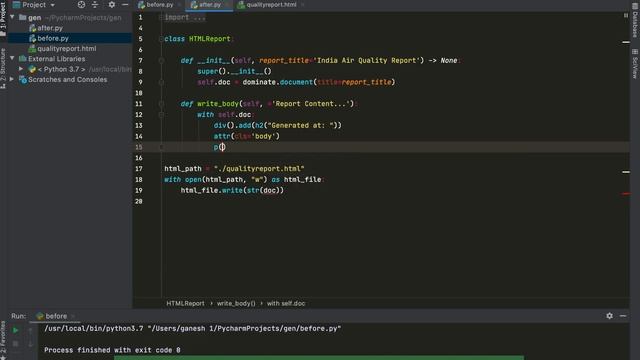
Task: Hide the Project panel with minus icon
Action: pyautogui.click(x=125, y=5)
